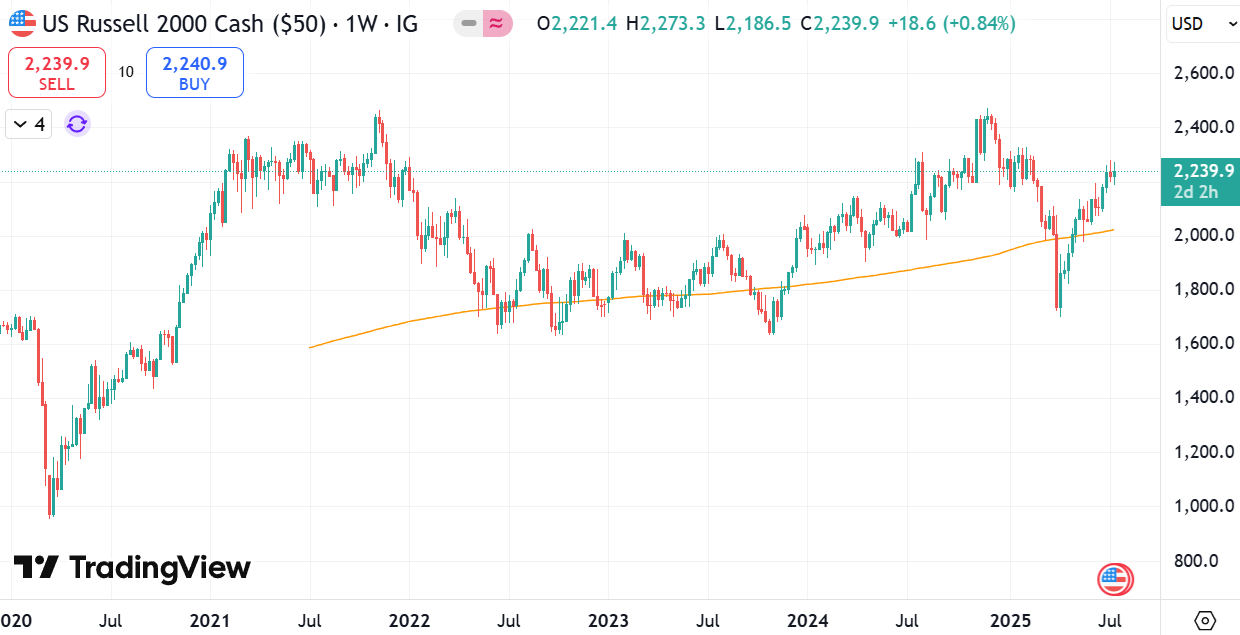
Task: Click the 2d 2h countdown under current price
Action: pyautogui.click(x=1196, y=193)
